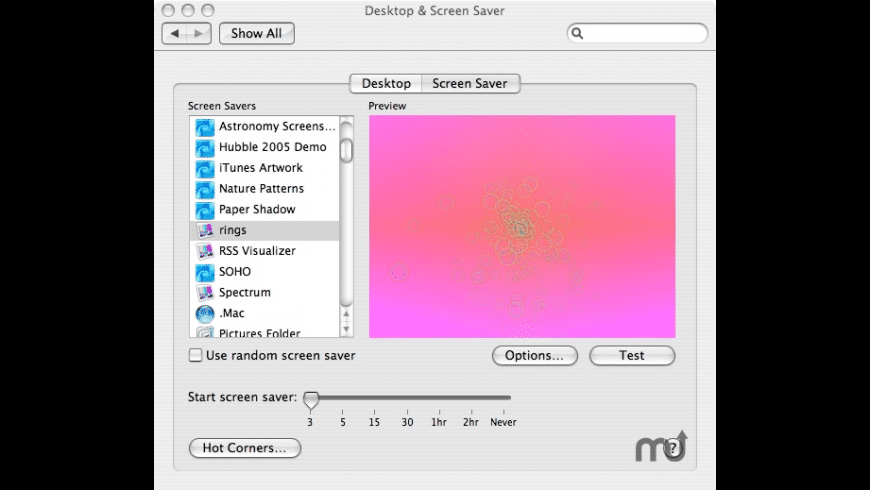
Task: Click the Hubble 2005 Demo icon
Action: pos(205,148)
